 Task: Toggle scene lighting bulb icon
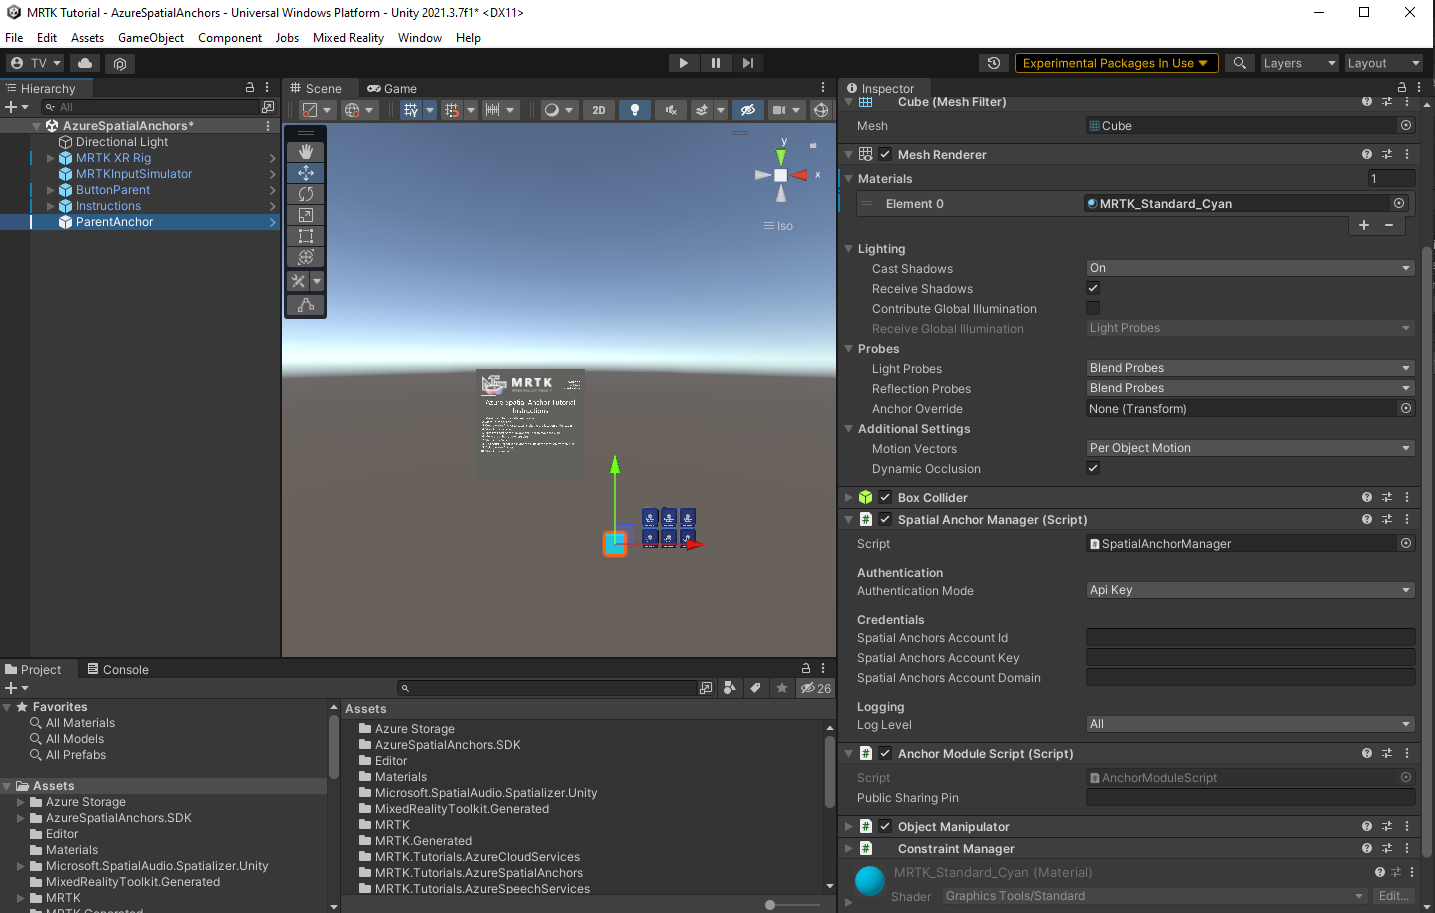click(x=635, y=110)
